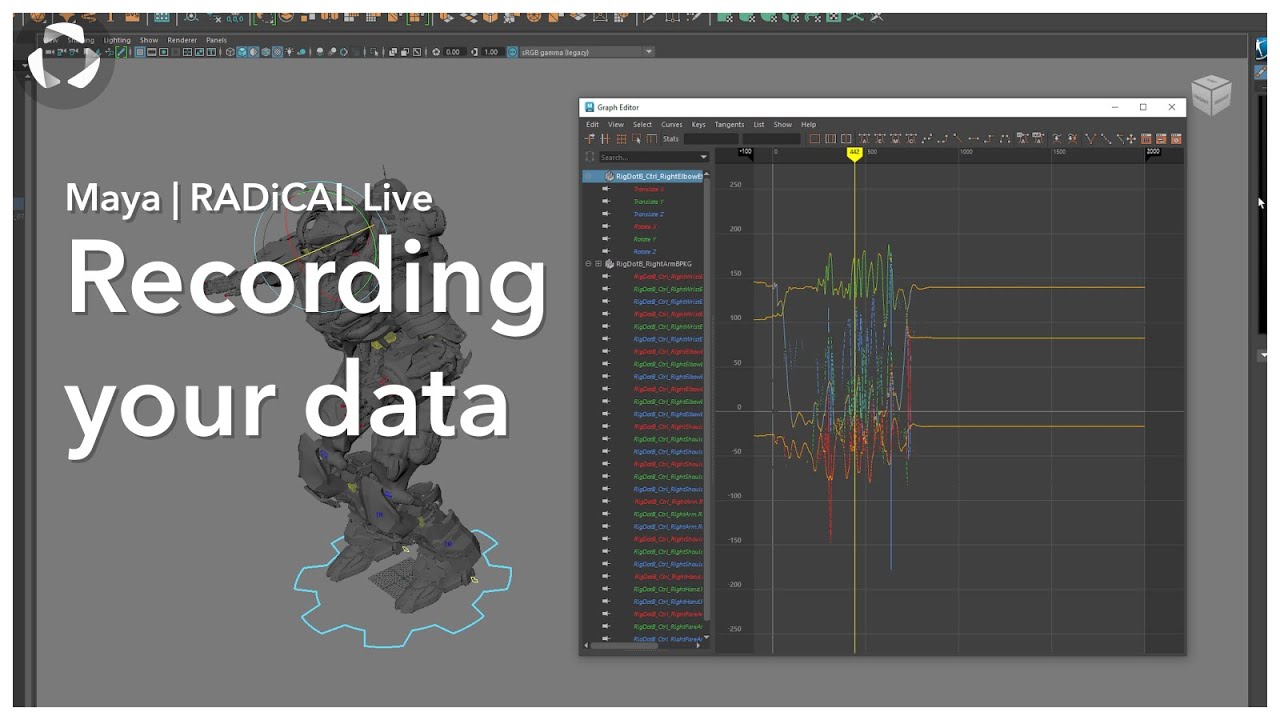
Task: Open the Dope Sheet from Graph Editor
Action: point(1146,138)
